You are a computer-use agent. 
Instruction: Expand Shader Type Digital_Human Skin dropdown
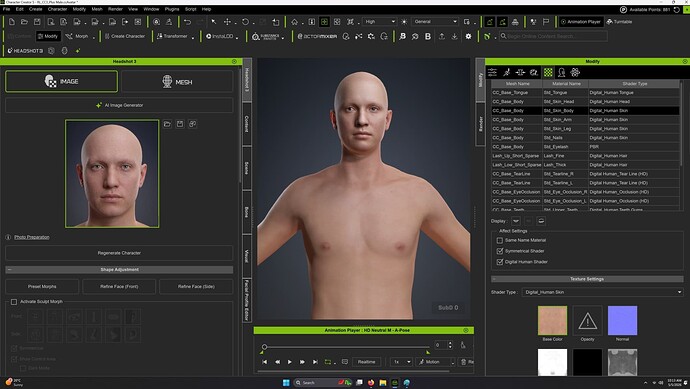point(602,292)
